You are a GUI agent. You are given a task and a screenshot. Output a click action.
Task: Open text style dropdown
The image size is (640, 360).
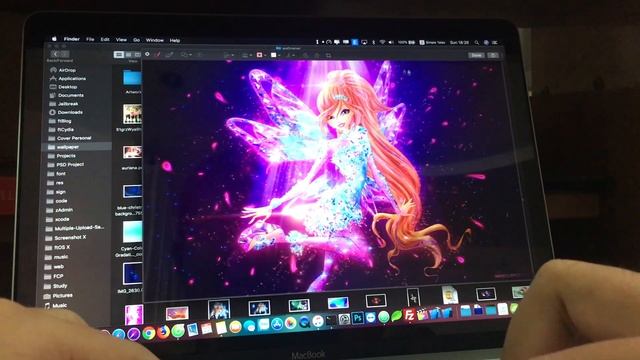pyautogui.click(x=291, y=55)
